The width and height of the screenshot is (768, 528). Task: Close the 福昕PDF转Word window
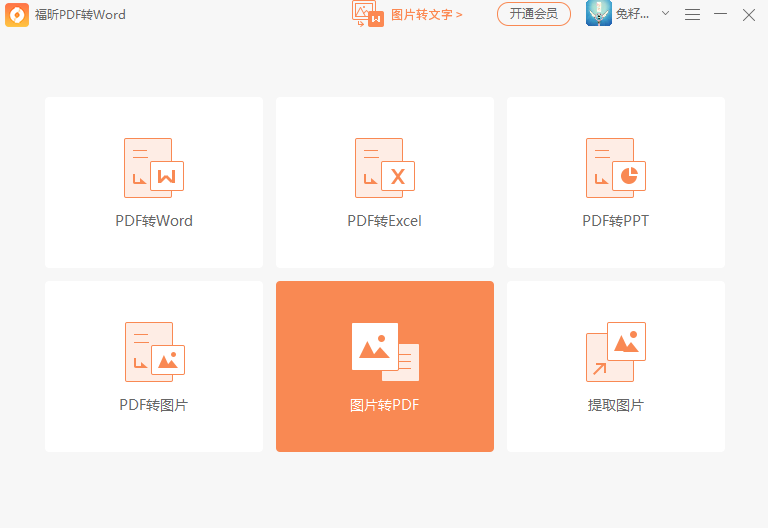point(748,14)
